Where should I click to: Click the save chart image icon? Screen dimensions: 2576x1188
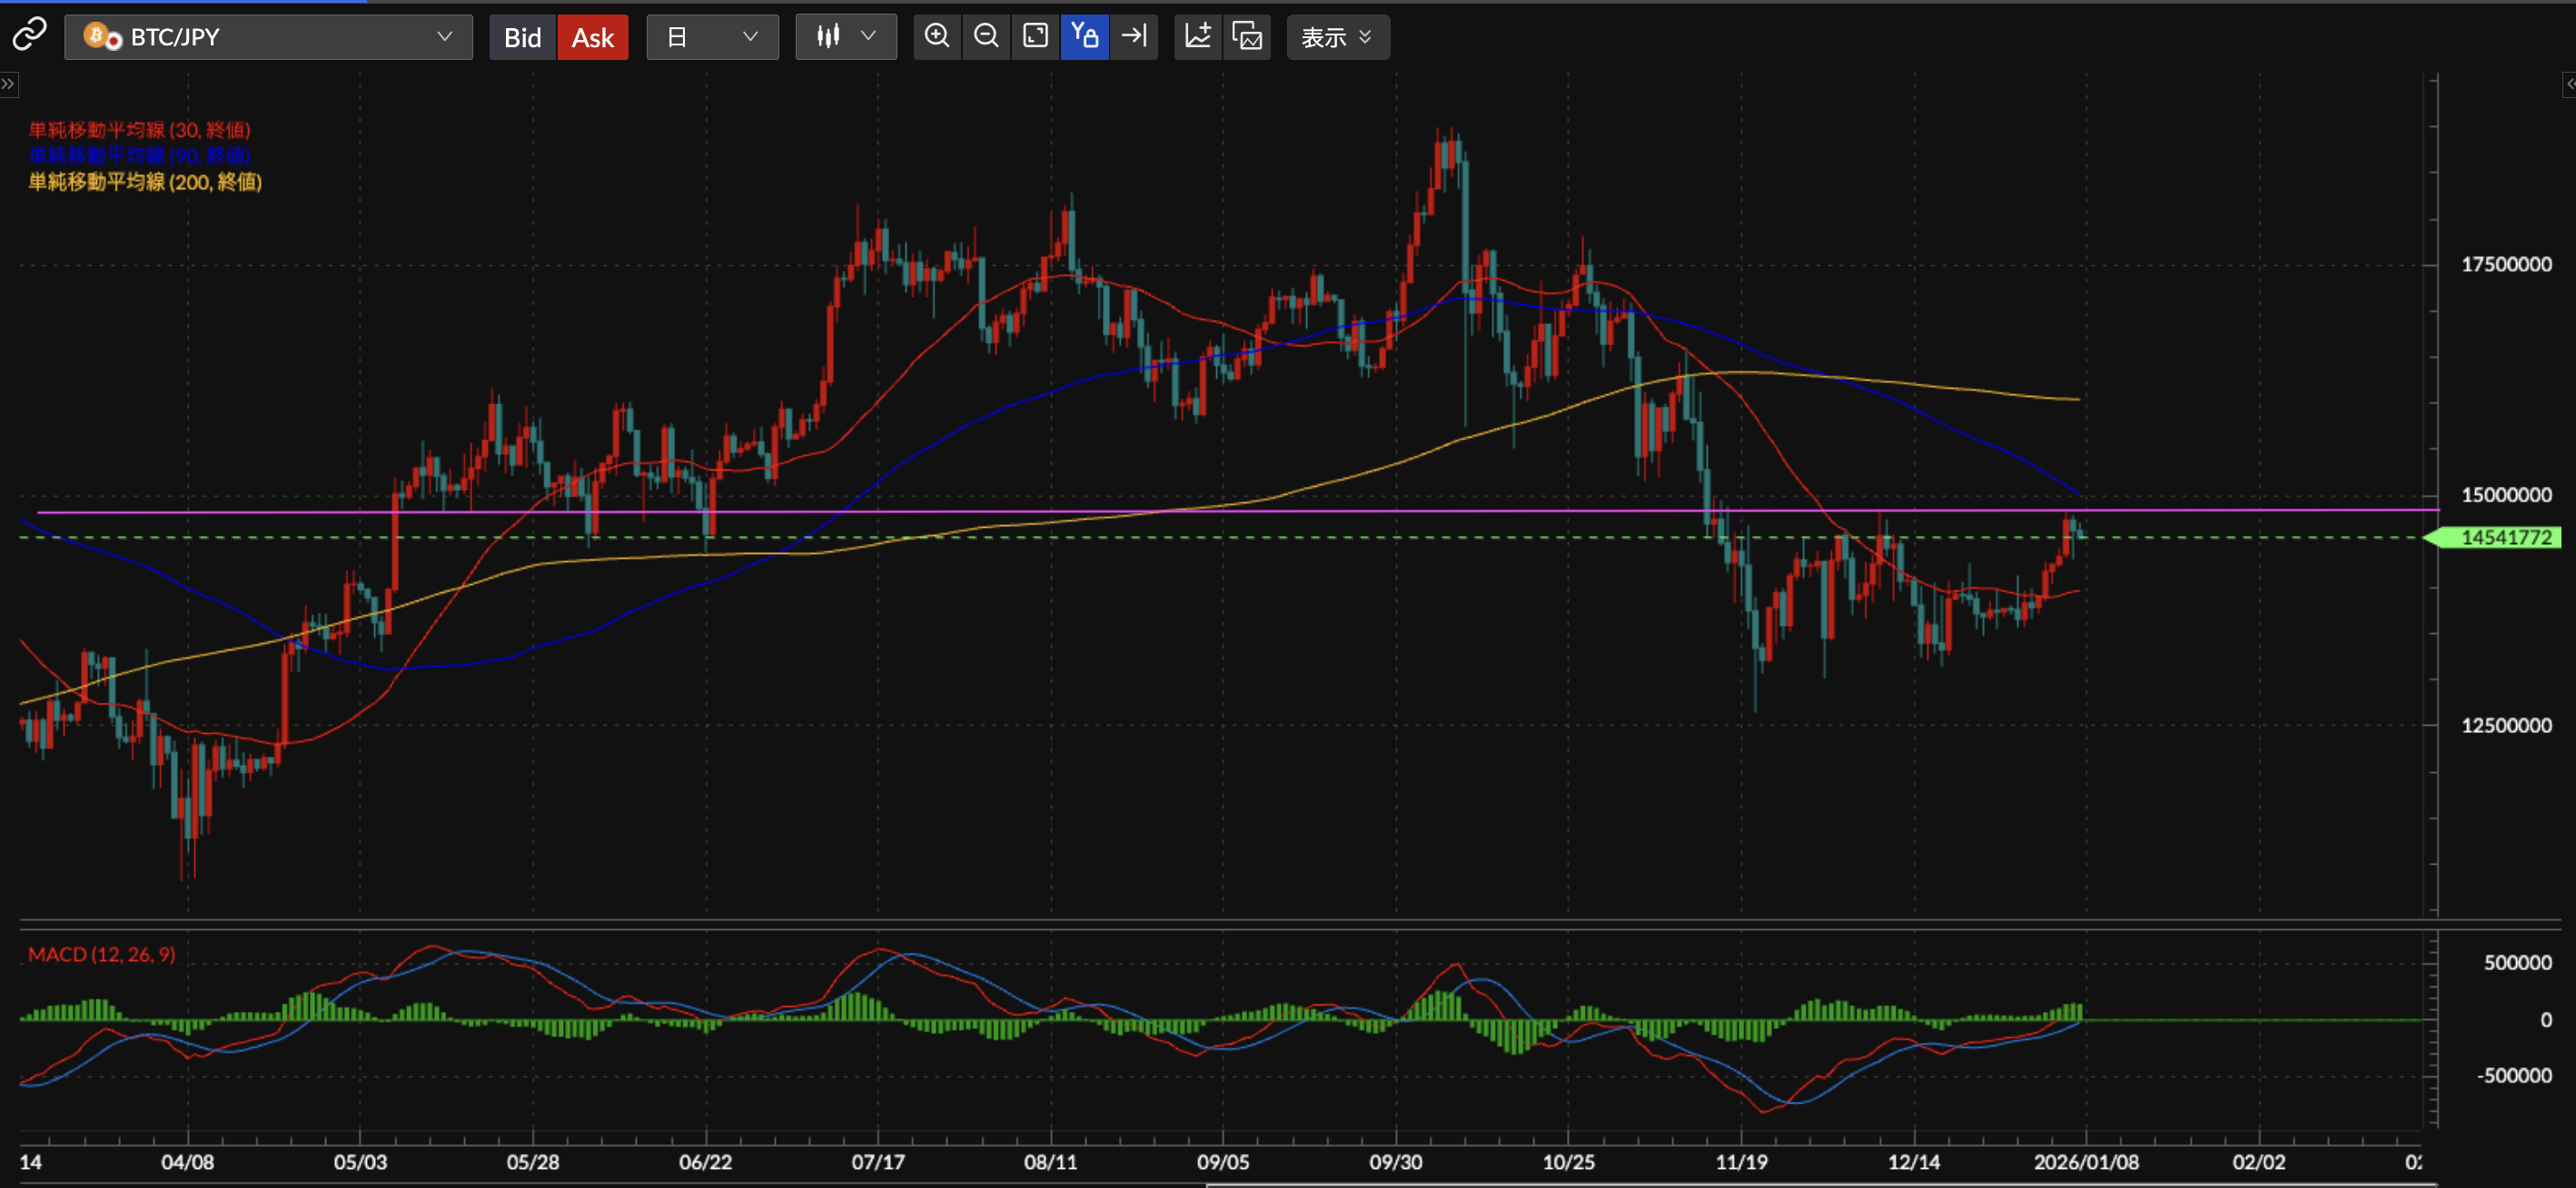1247,37
